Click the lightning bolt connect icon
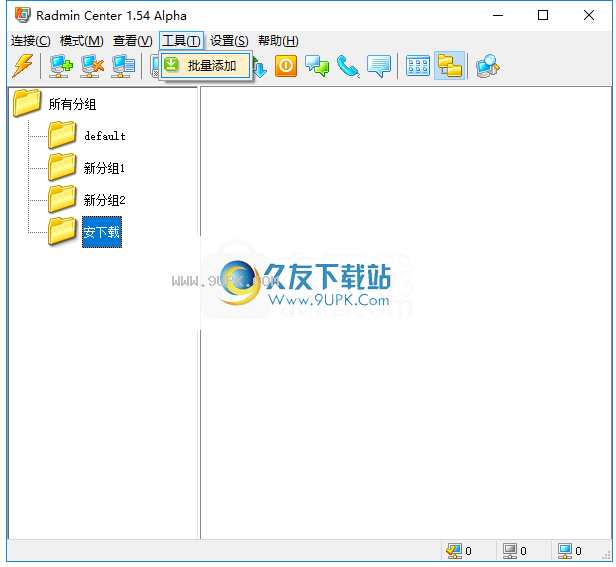This screenshot has width=616, height=567. [x=23, y=66]
